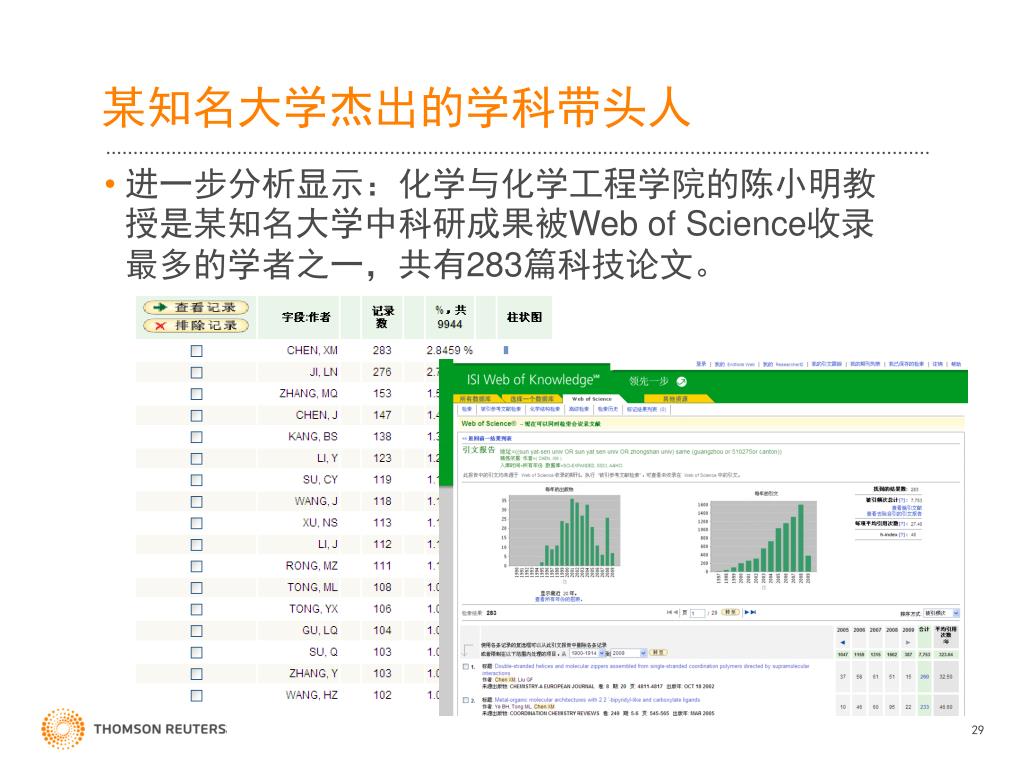Click the blue bar for CHEN, XM
1024x768 pixels.
pyautogui.click(x=506, y=350)
